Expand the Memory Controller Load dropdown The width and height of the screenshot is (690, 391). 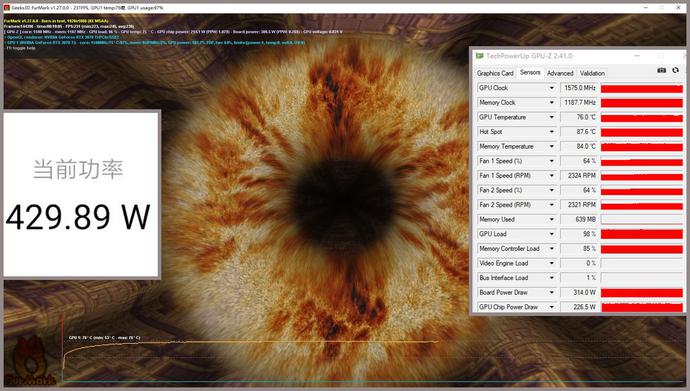pos(551,248)
